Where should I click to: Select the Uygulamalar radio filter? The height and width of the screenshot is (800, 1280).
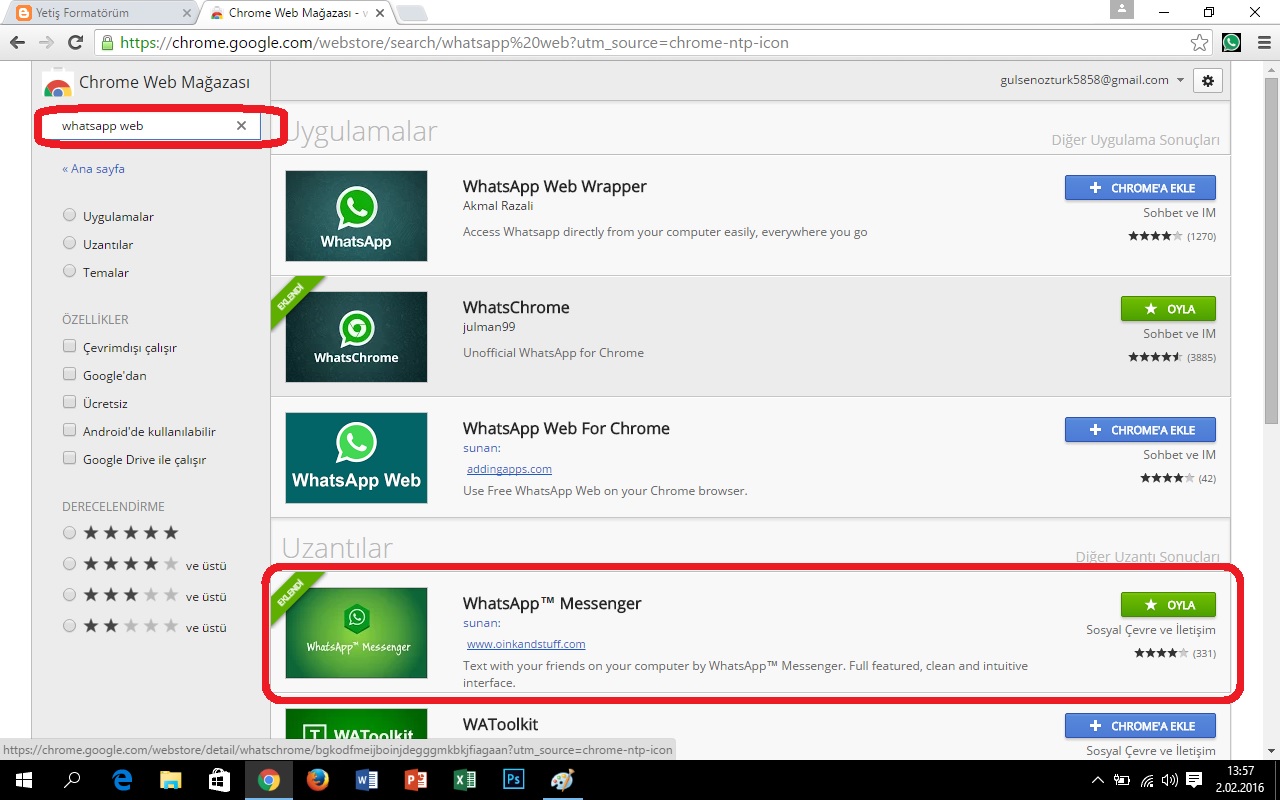pos(69,216)
